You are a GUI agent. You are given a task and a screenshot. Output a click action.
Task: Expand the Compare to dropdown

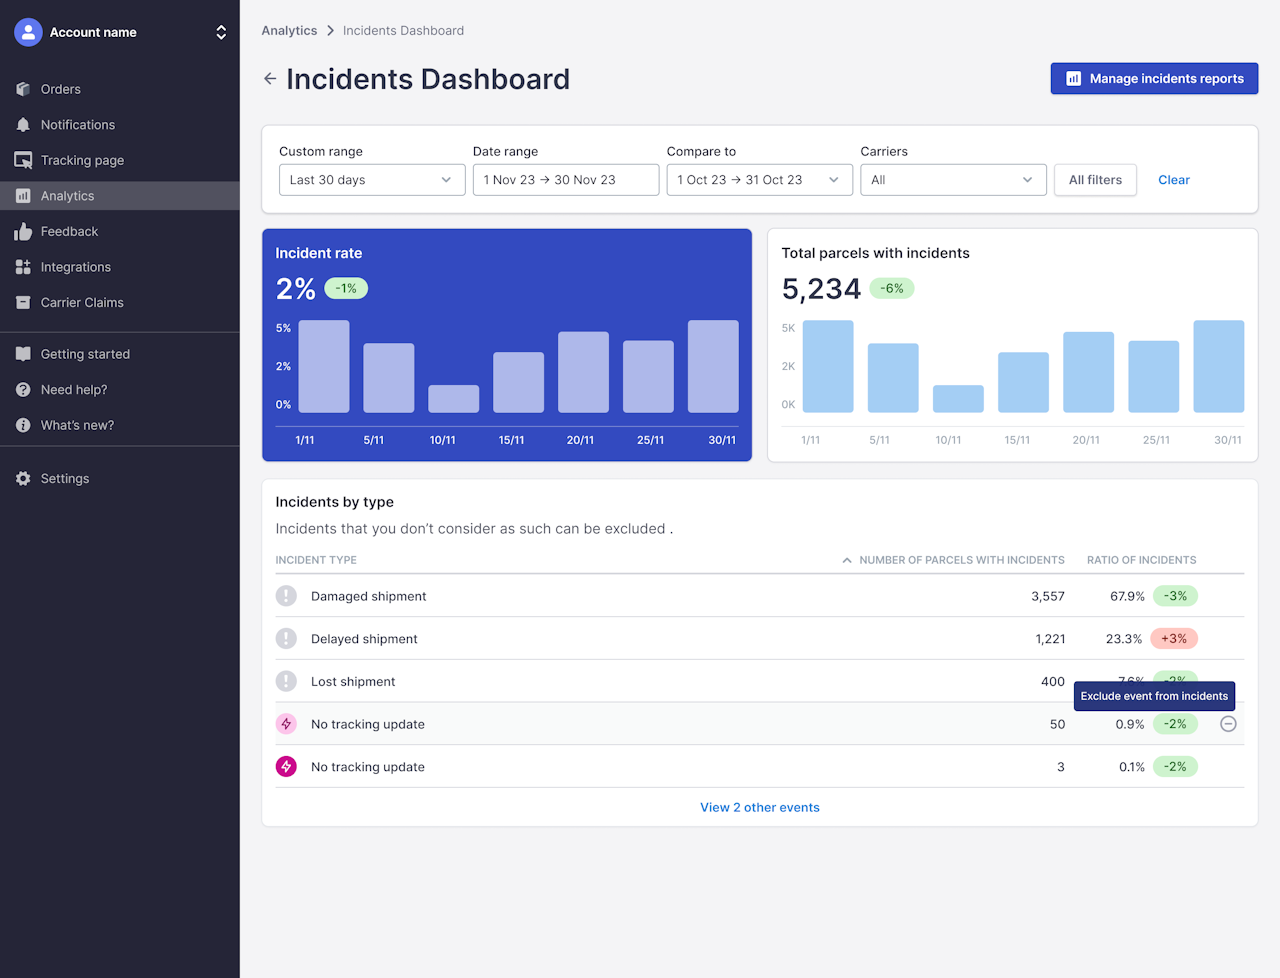point(758,180)
